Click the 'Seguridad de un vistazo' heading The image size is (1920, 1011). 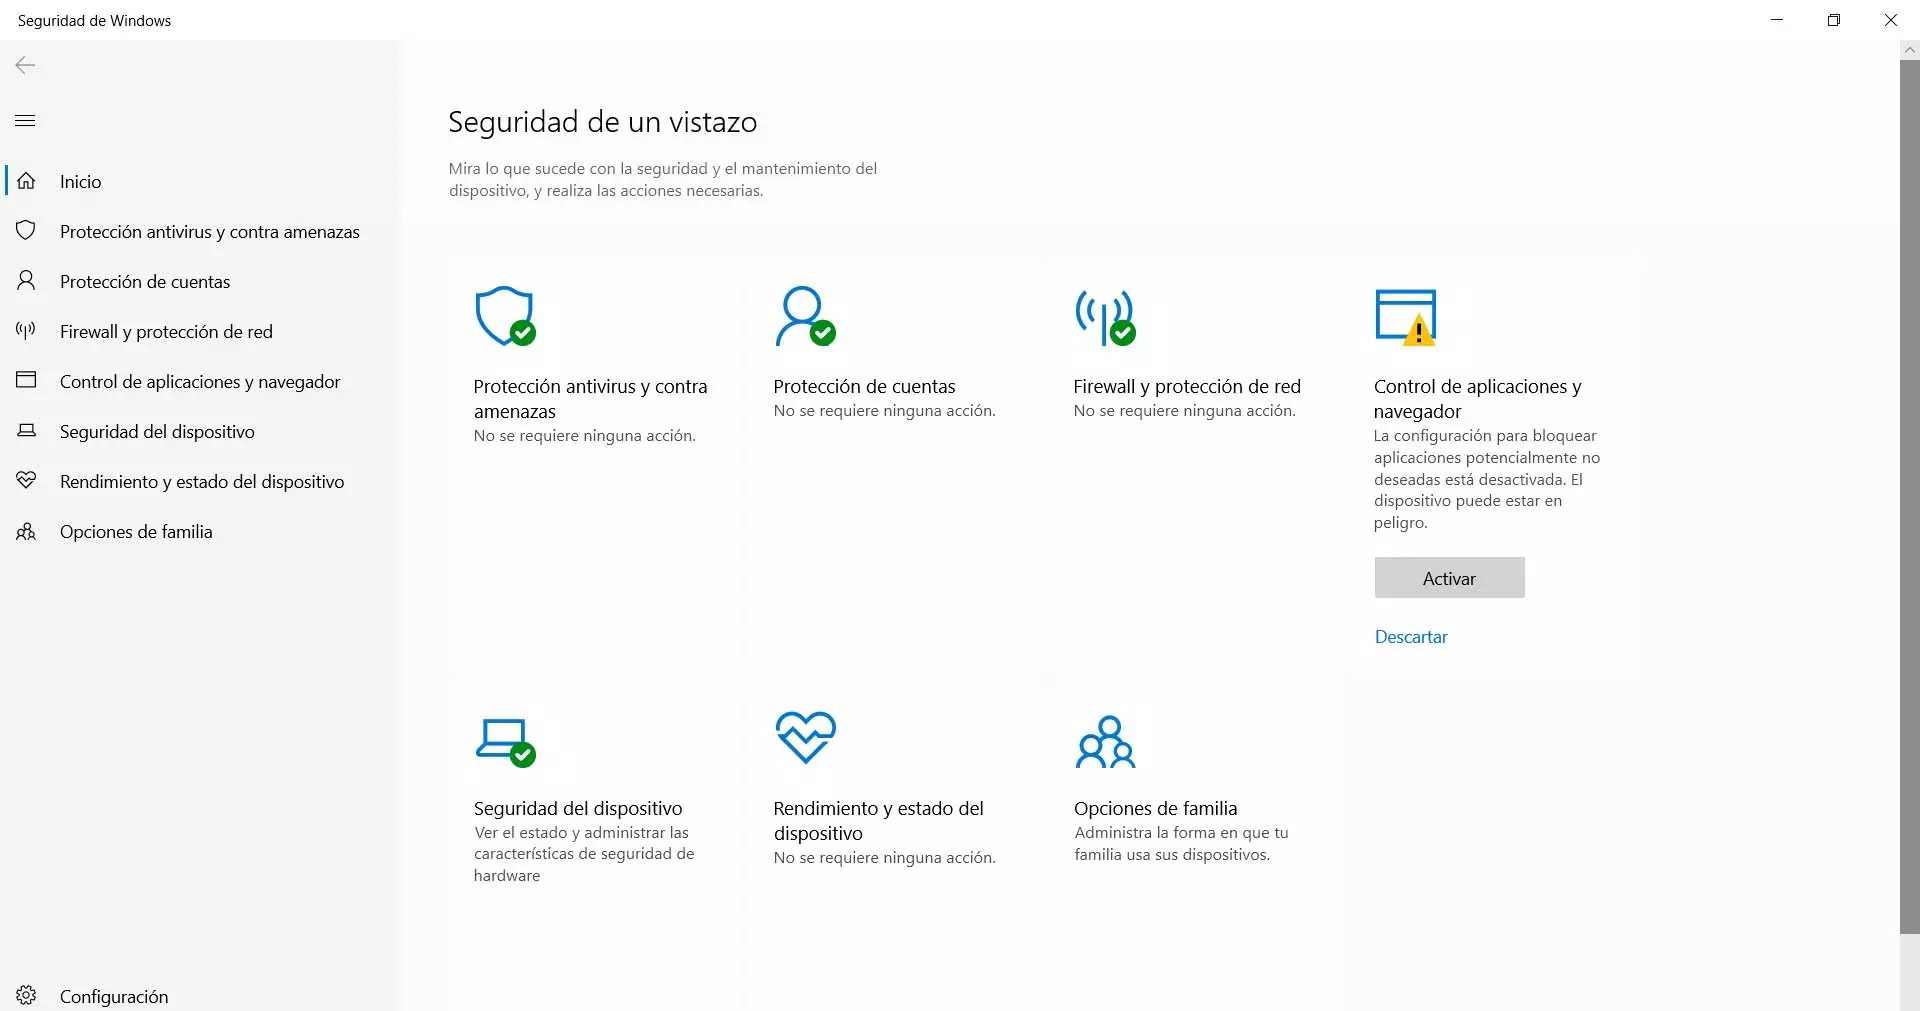coord(602,122)
